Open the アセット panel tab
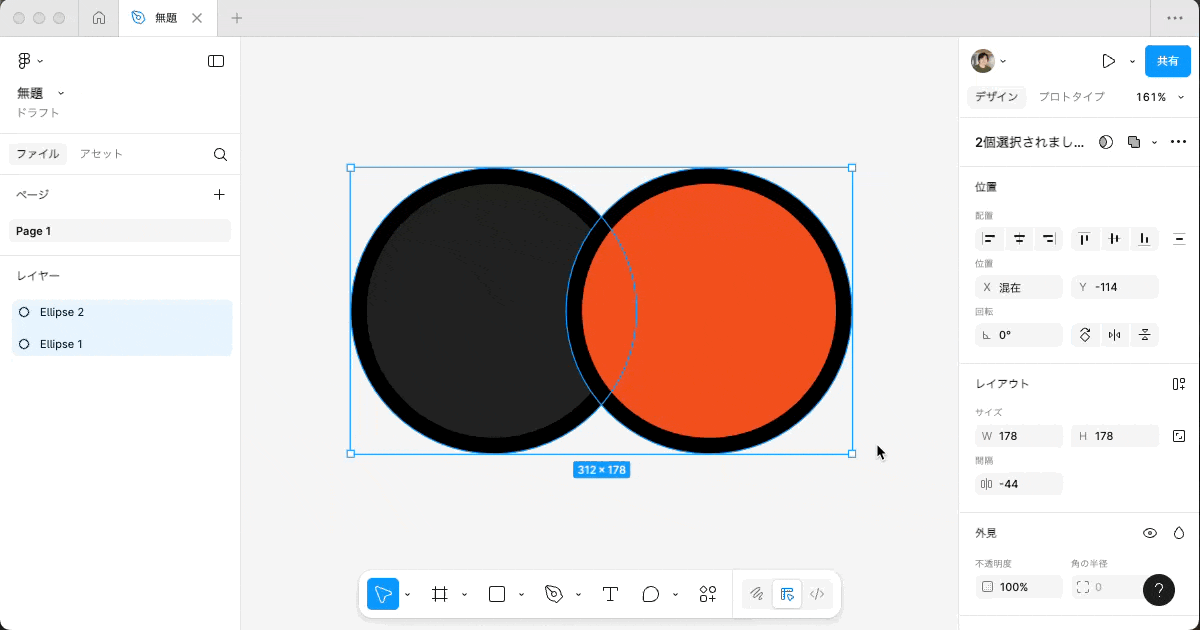This screenshot has height=630, width=1200. tap(99, 153)
